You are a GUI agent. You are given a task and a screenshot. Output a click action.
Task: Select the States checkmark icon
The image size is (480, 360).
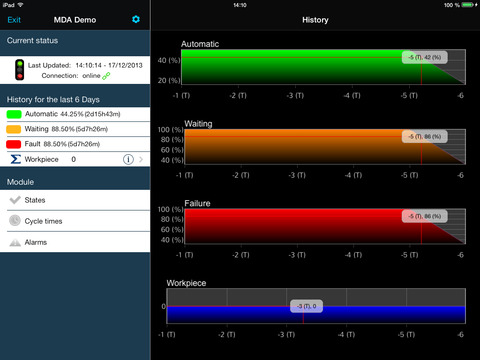tap(15, 200)
